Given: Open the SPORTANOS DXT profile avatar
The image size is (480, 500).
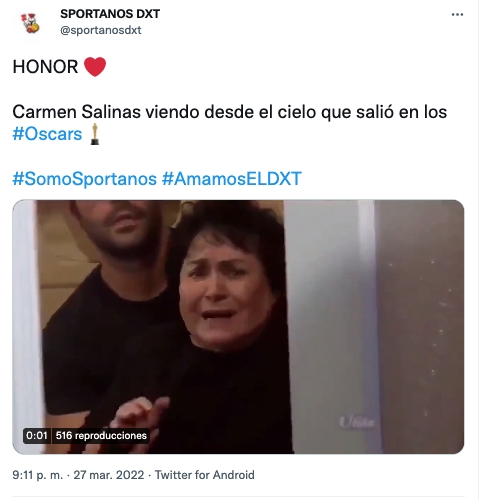Looking at the screenshot, I should 30,23.
